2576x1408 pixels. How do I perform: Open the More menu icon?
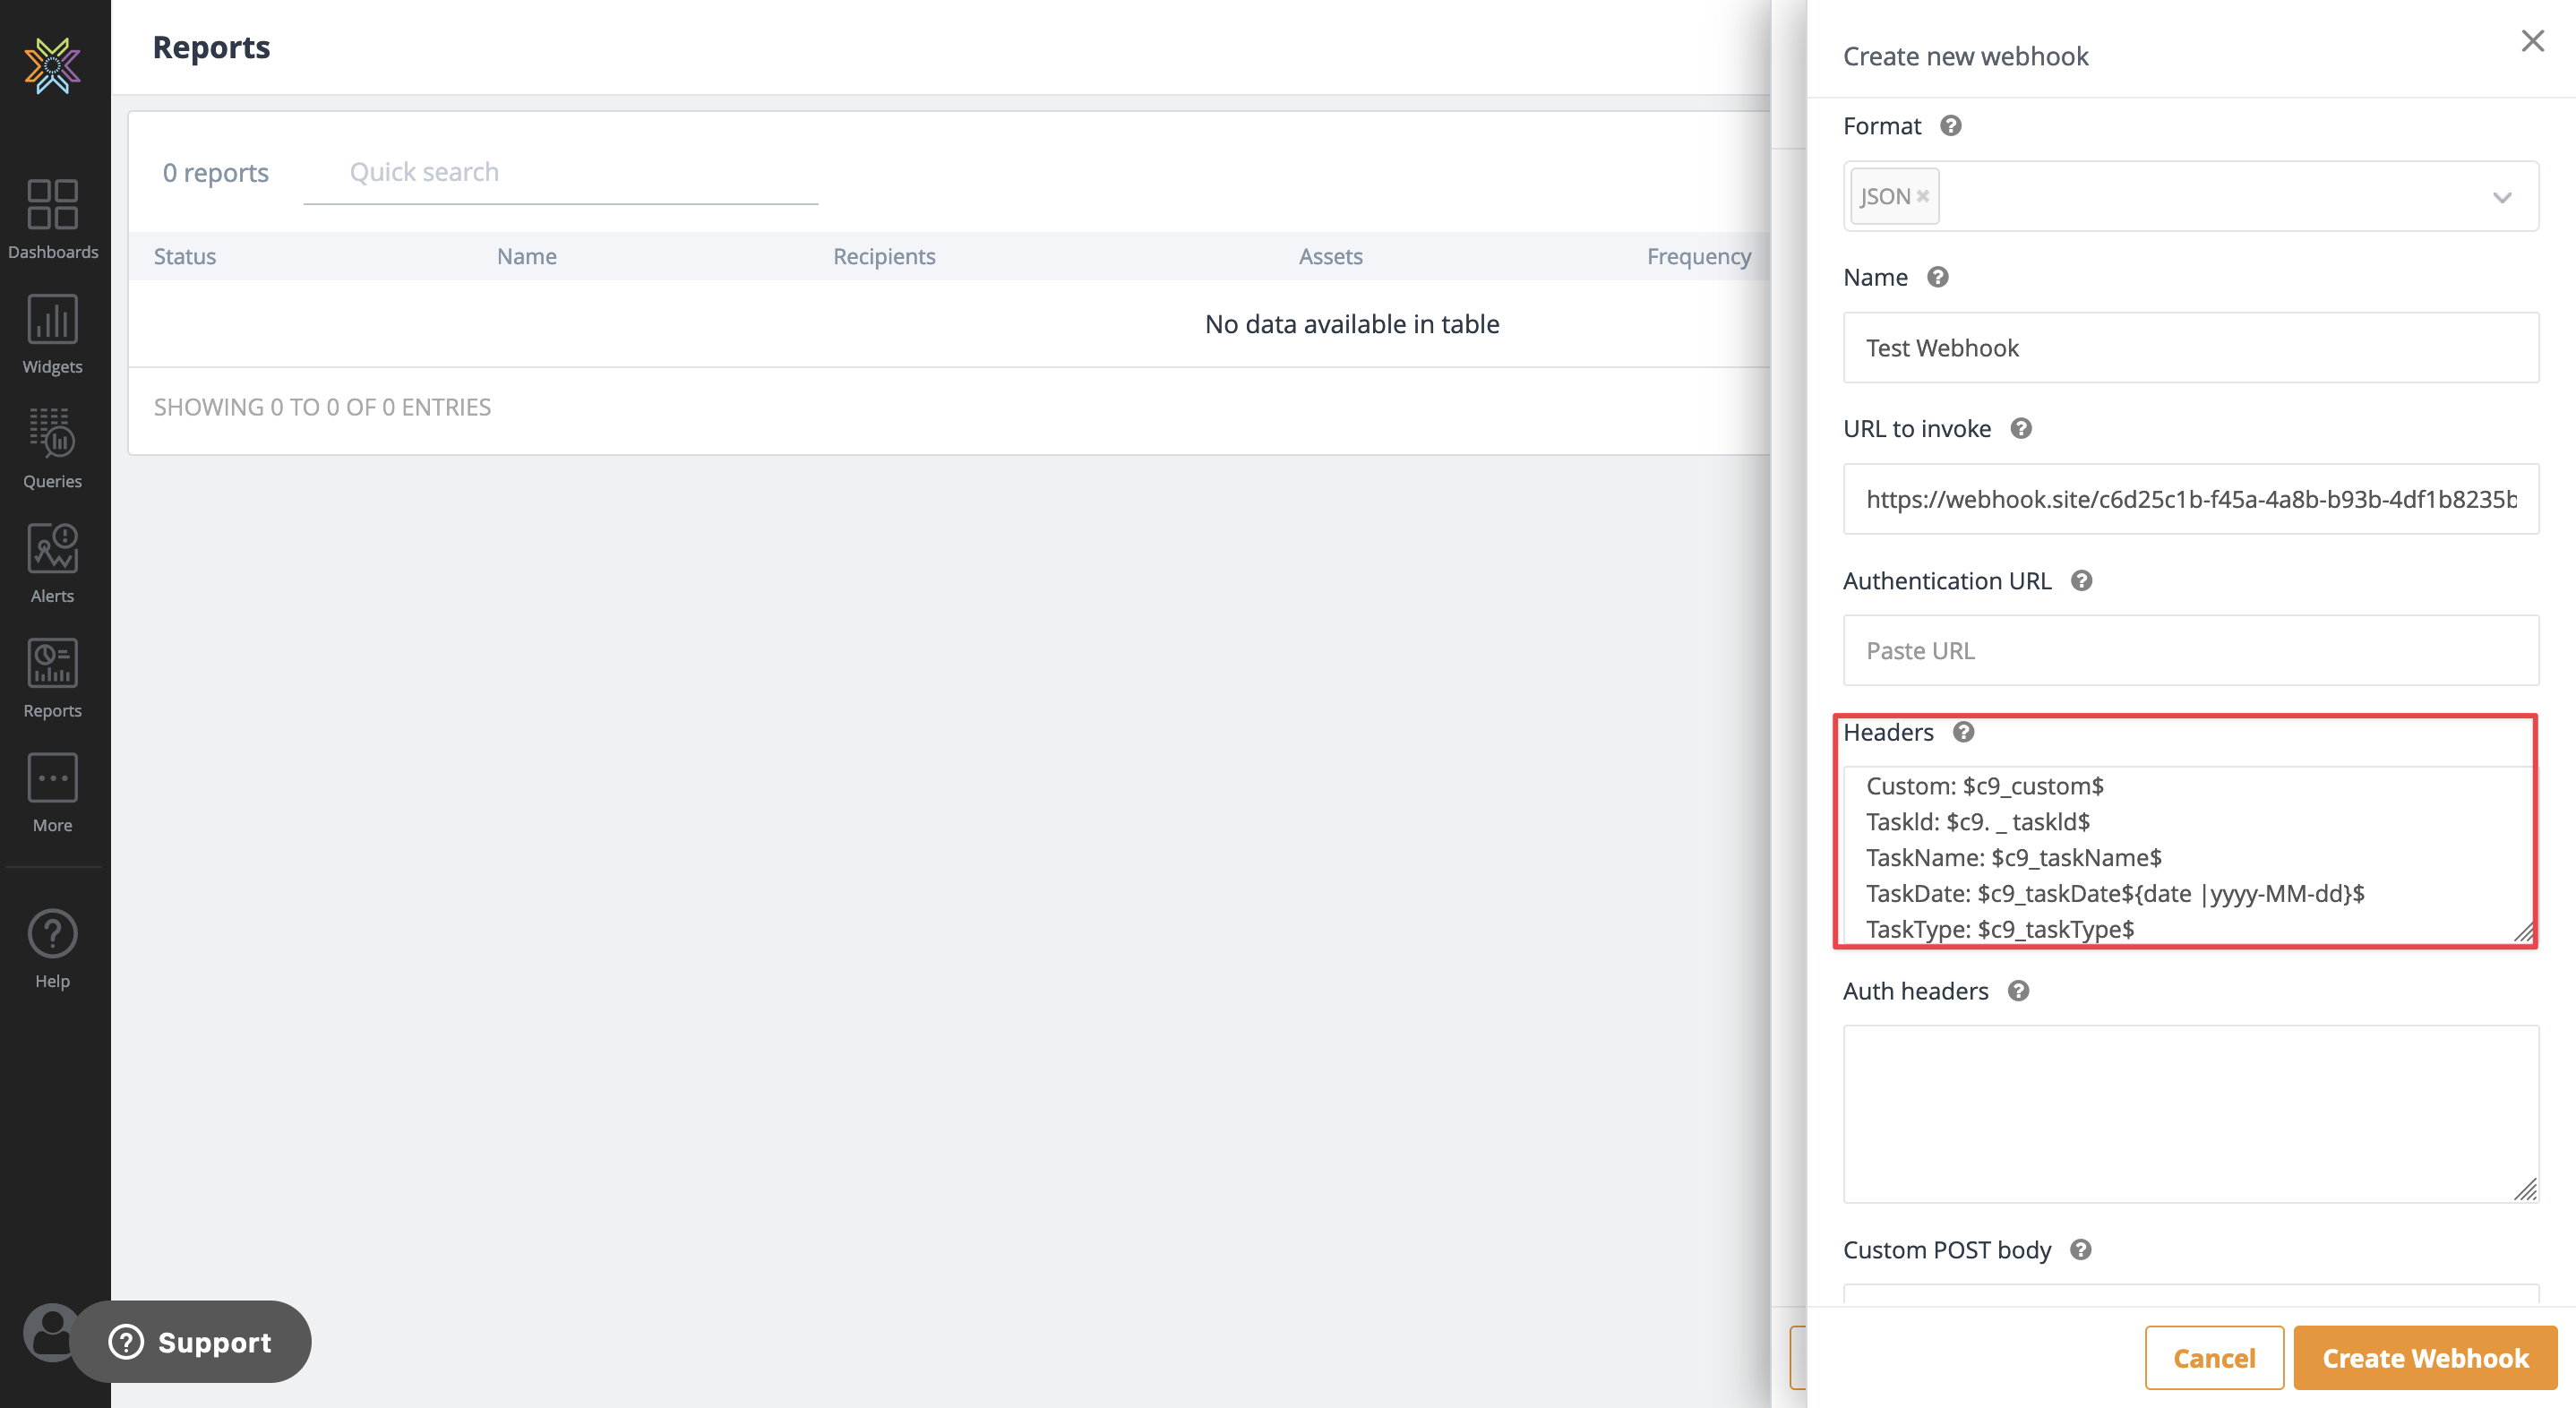[x=53, y=791]
